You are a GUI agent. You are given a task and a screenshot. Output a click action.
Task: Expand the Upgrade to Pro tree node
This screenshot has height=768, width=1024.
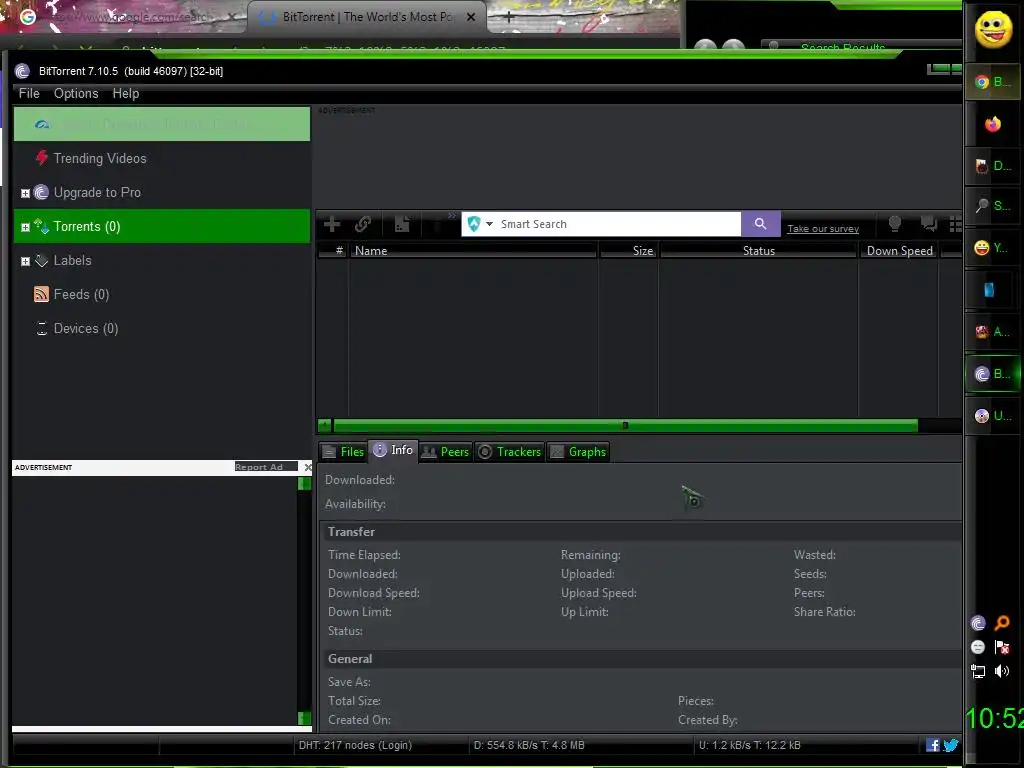(25, 193)
